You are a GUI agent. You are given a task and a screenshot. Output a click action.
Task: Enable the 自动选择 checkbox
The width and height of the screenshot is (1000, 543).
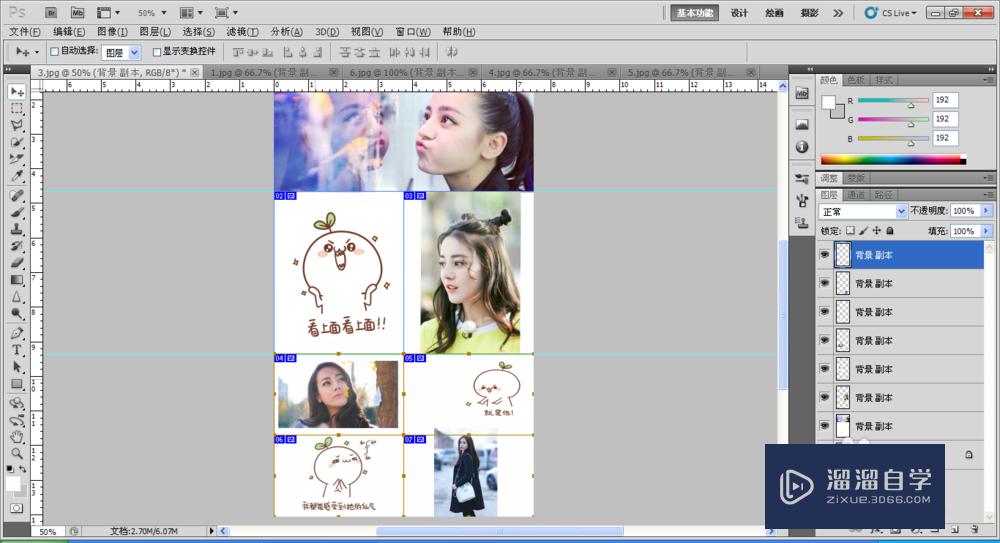coord(54,51)
